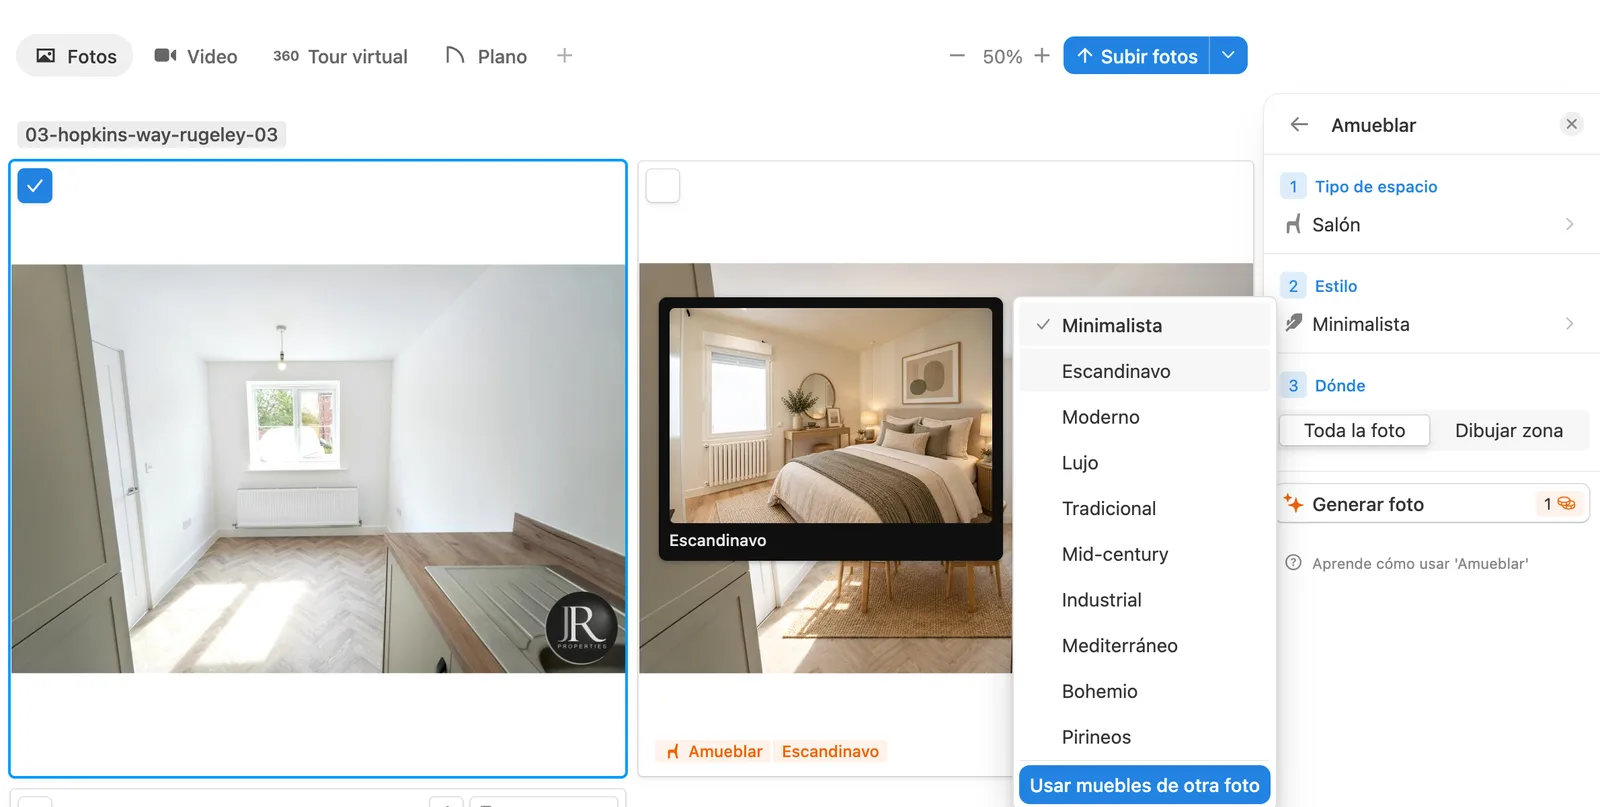Open the Salón space type selector
Screen dimensions: 1600x807
pyautogui.click(x=1431, y=224)
